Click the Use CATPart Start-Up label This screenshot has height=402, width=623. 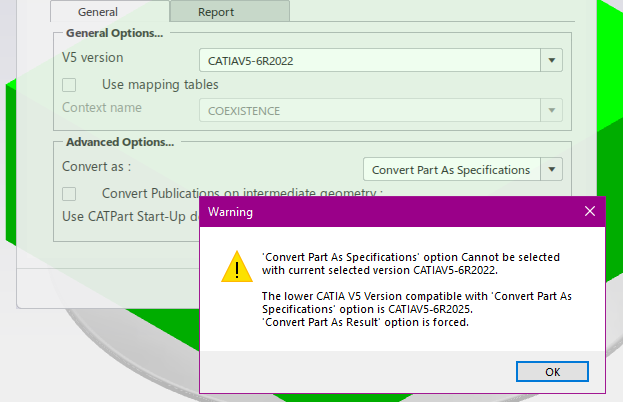coord(128,214)
